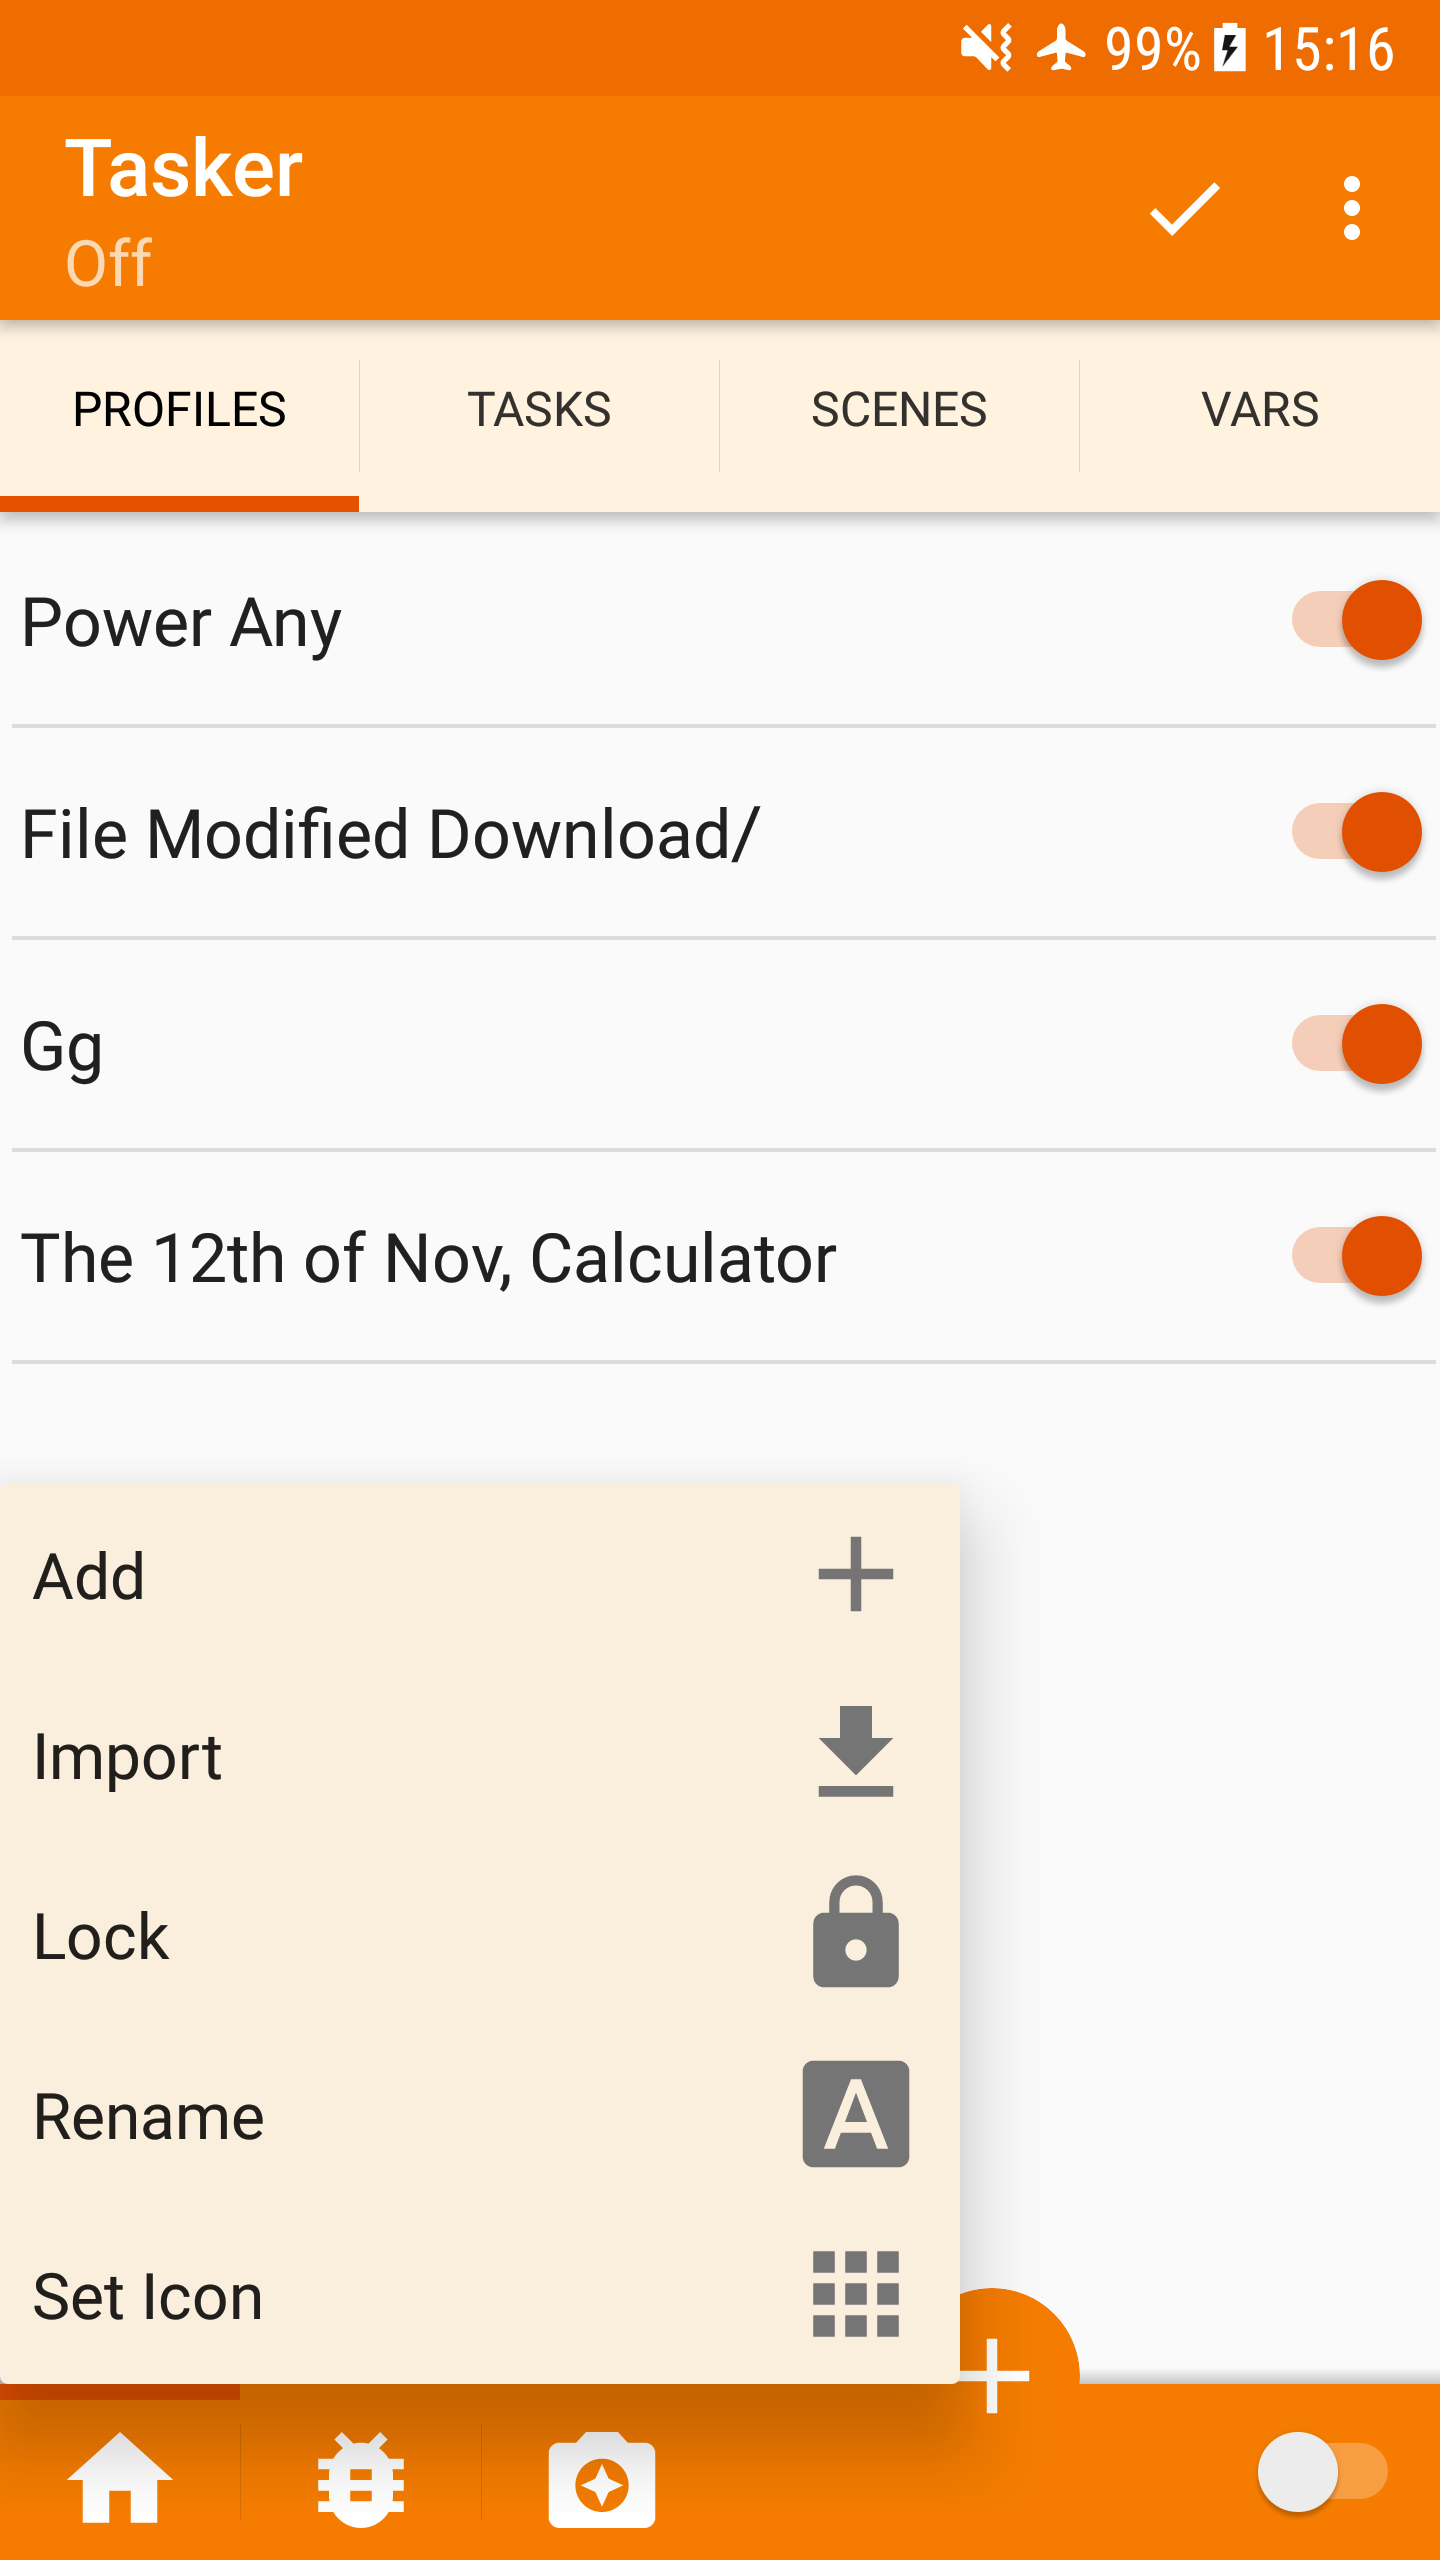1440x2560 pixels.
Task: Switch to the TASKS tab
Action: coord(539,410)
